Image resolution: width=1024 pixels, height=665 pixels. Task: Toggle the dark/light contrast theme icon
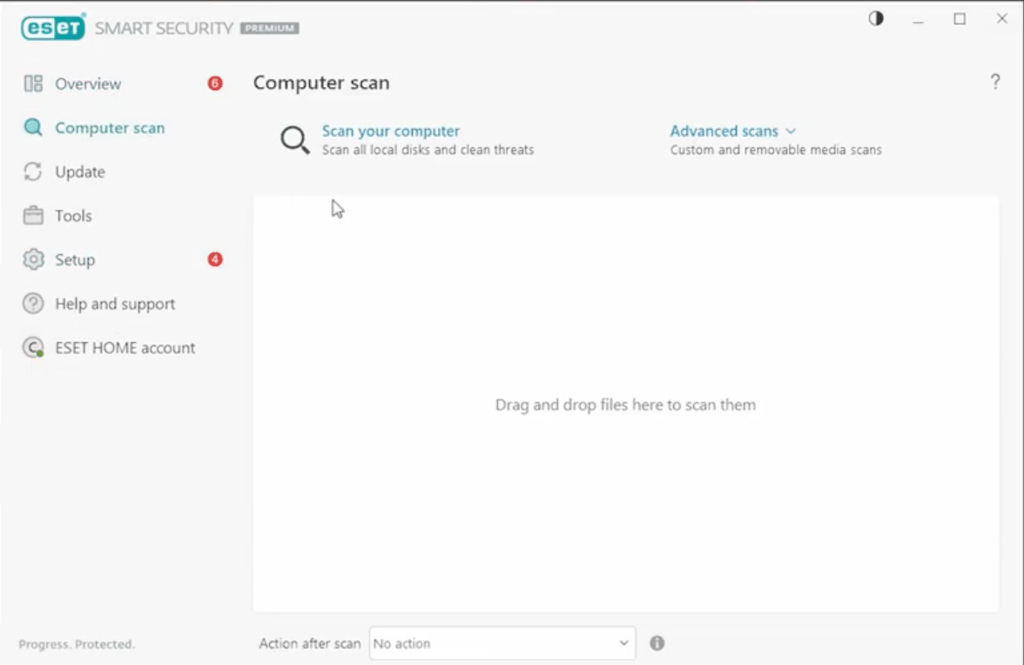pyautogui.click(x=876, y=19)
